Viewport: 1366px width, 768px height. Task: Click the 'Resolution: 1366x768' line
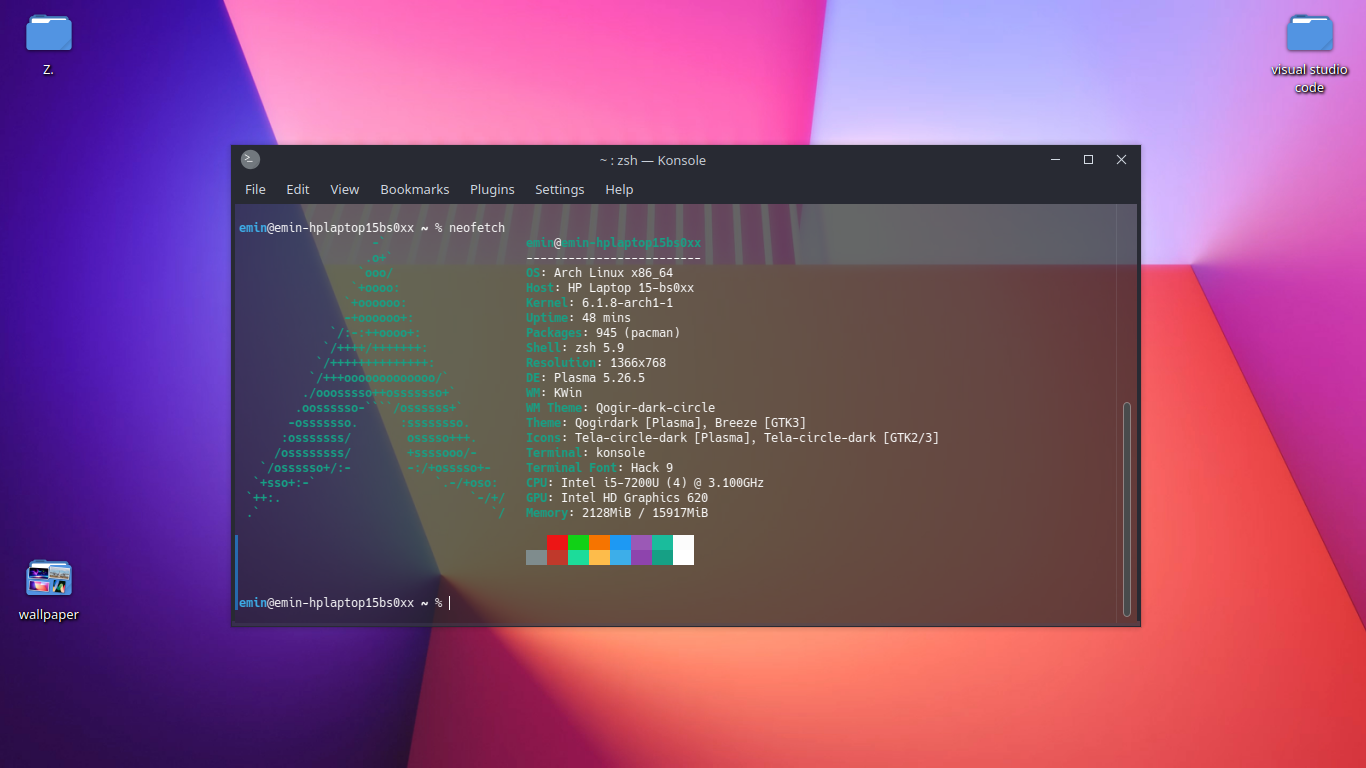pyautogui.click(x=596, y=363)
